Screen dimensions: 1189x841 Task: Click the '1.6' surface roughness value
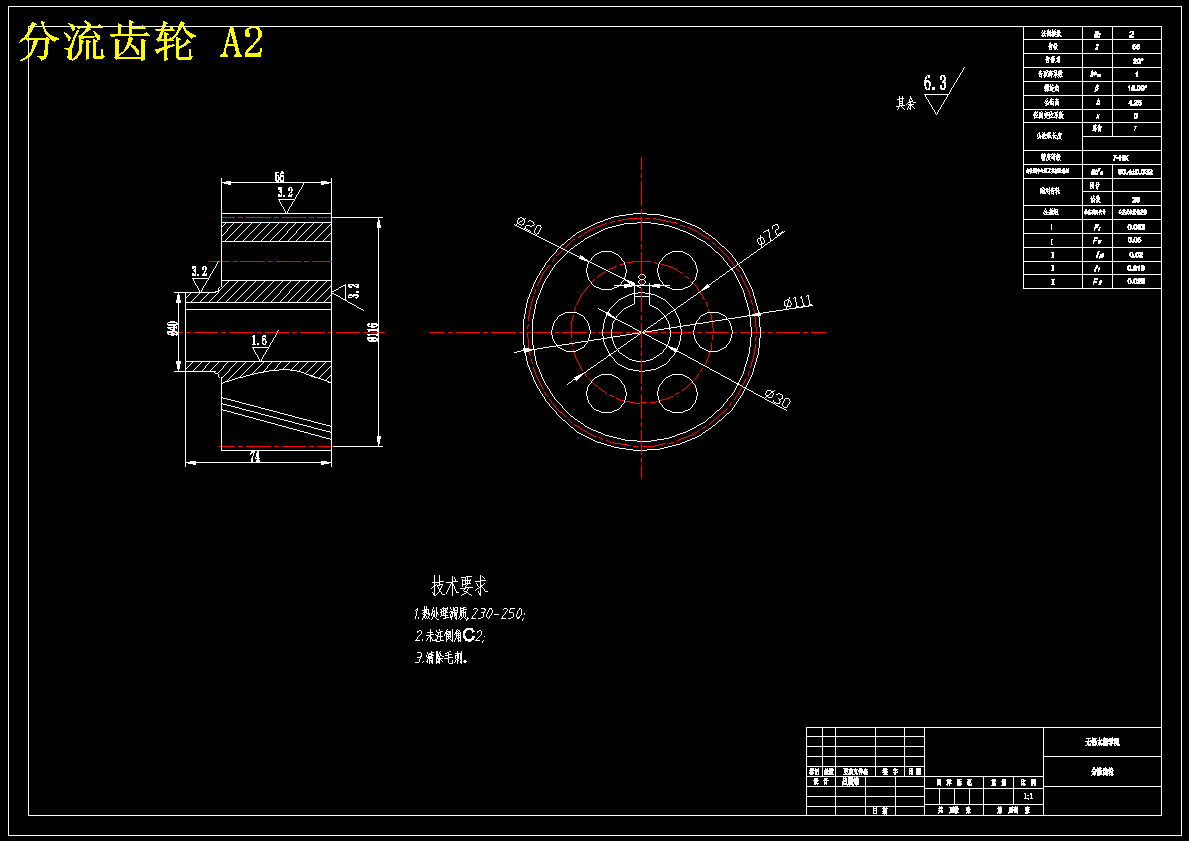pyautogui.click(x=259, y=340)
